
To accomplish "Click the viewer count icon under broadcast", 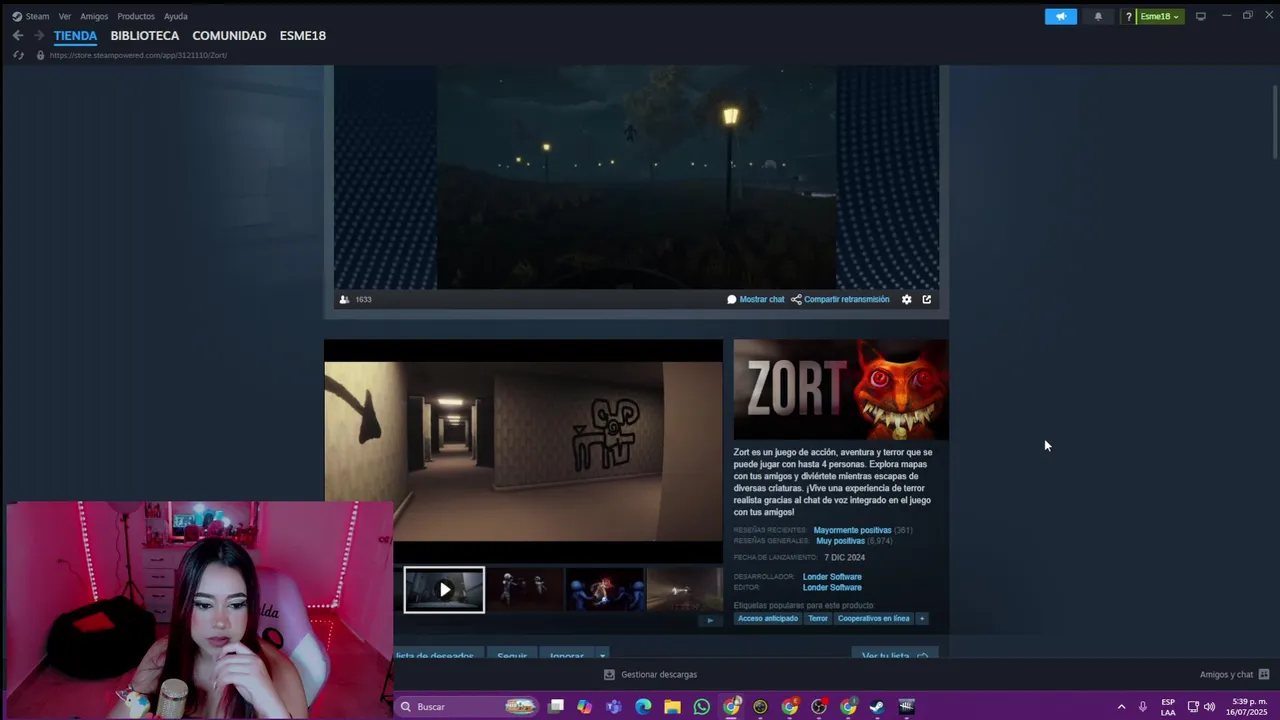I will (x=344, y=299).
